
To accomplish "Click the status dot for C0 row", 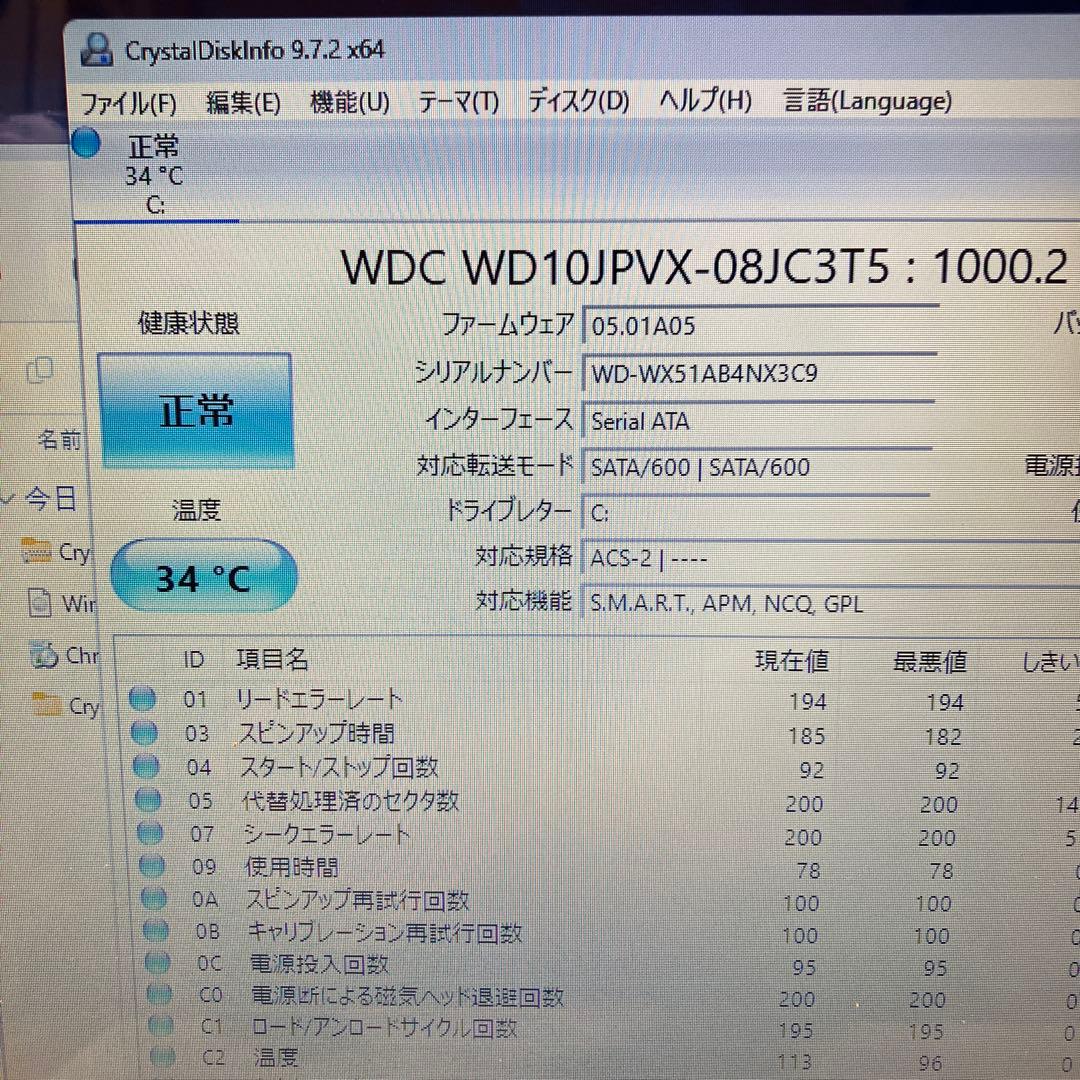I will point(159,994).
